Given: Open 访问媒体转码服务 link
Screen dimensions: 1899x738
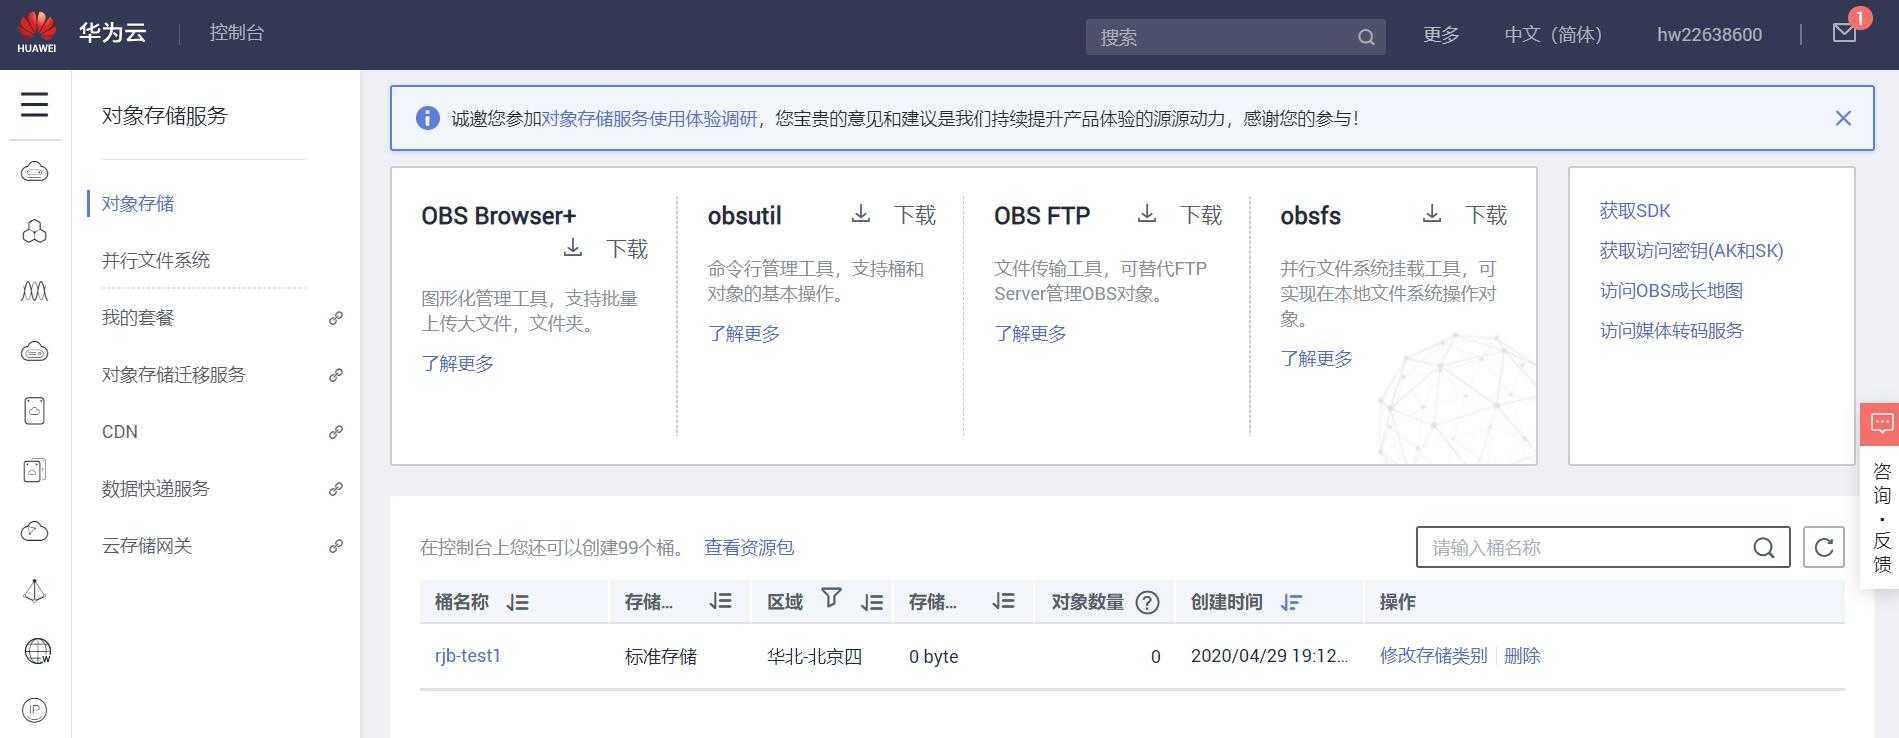Looking at the screenshot, I should point(1671,331).
